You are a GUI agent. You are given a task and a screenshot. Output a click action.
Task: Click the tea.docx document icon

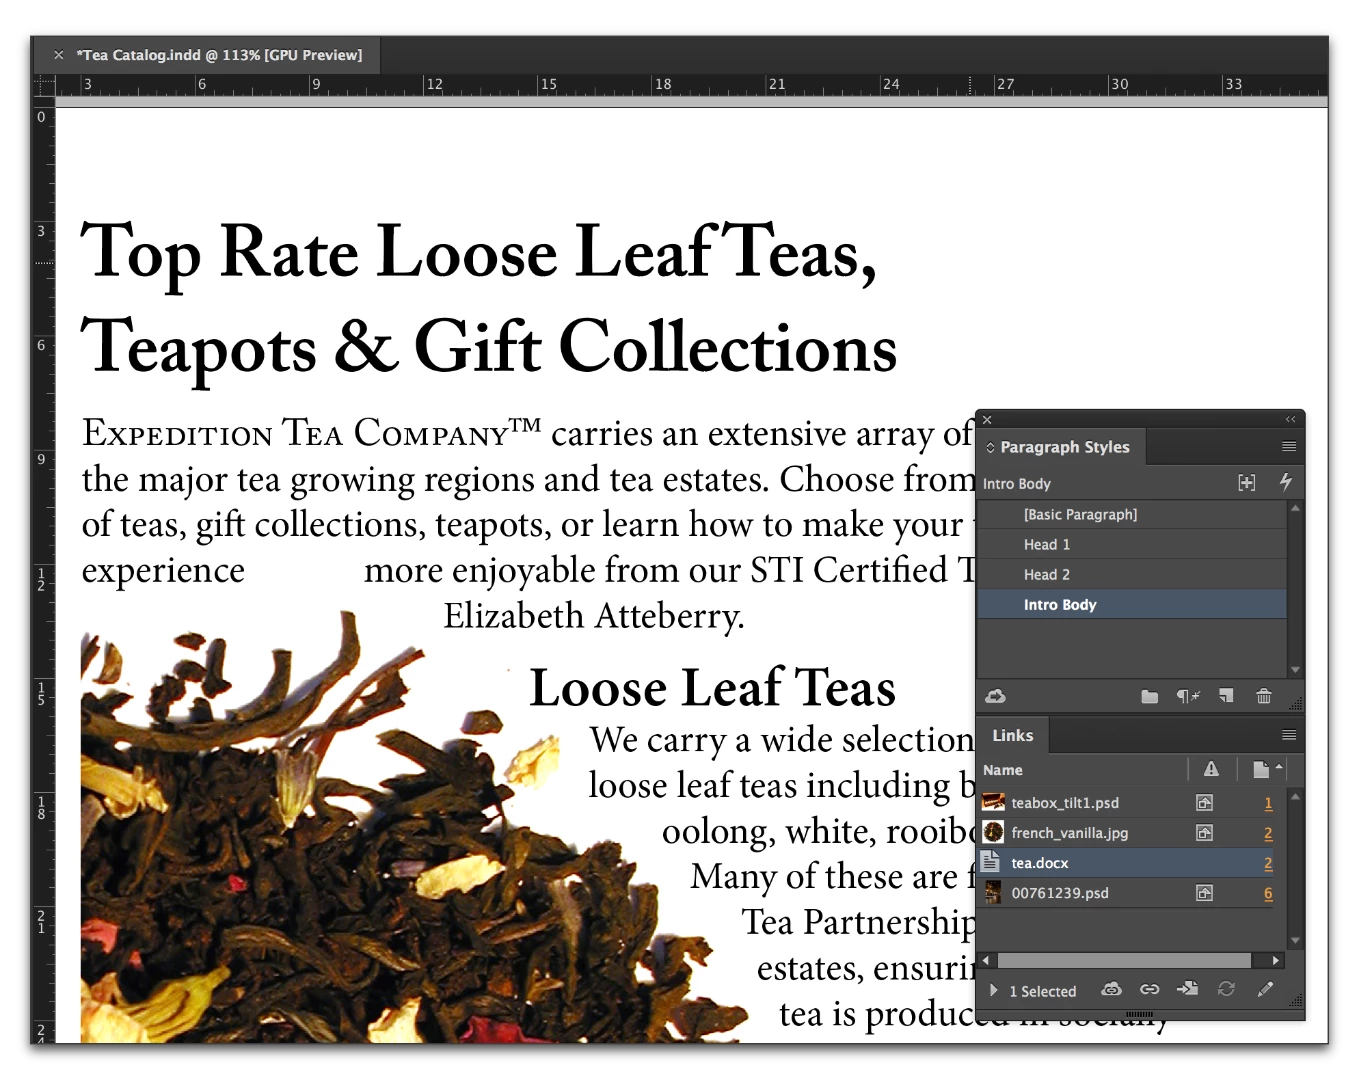pos(991,862)
